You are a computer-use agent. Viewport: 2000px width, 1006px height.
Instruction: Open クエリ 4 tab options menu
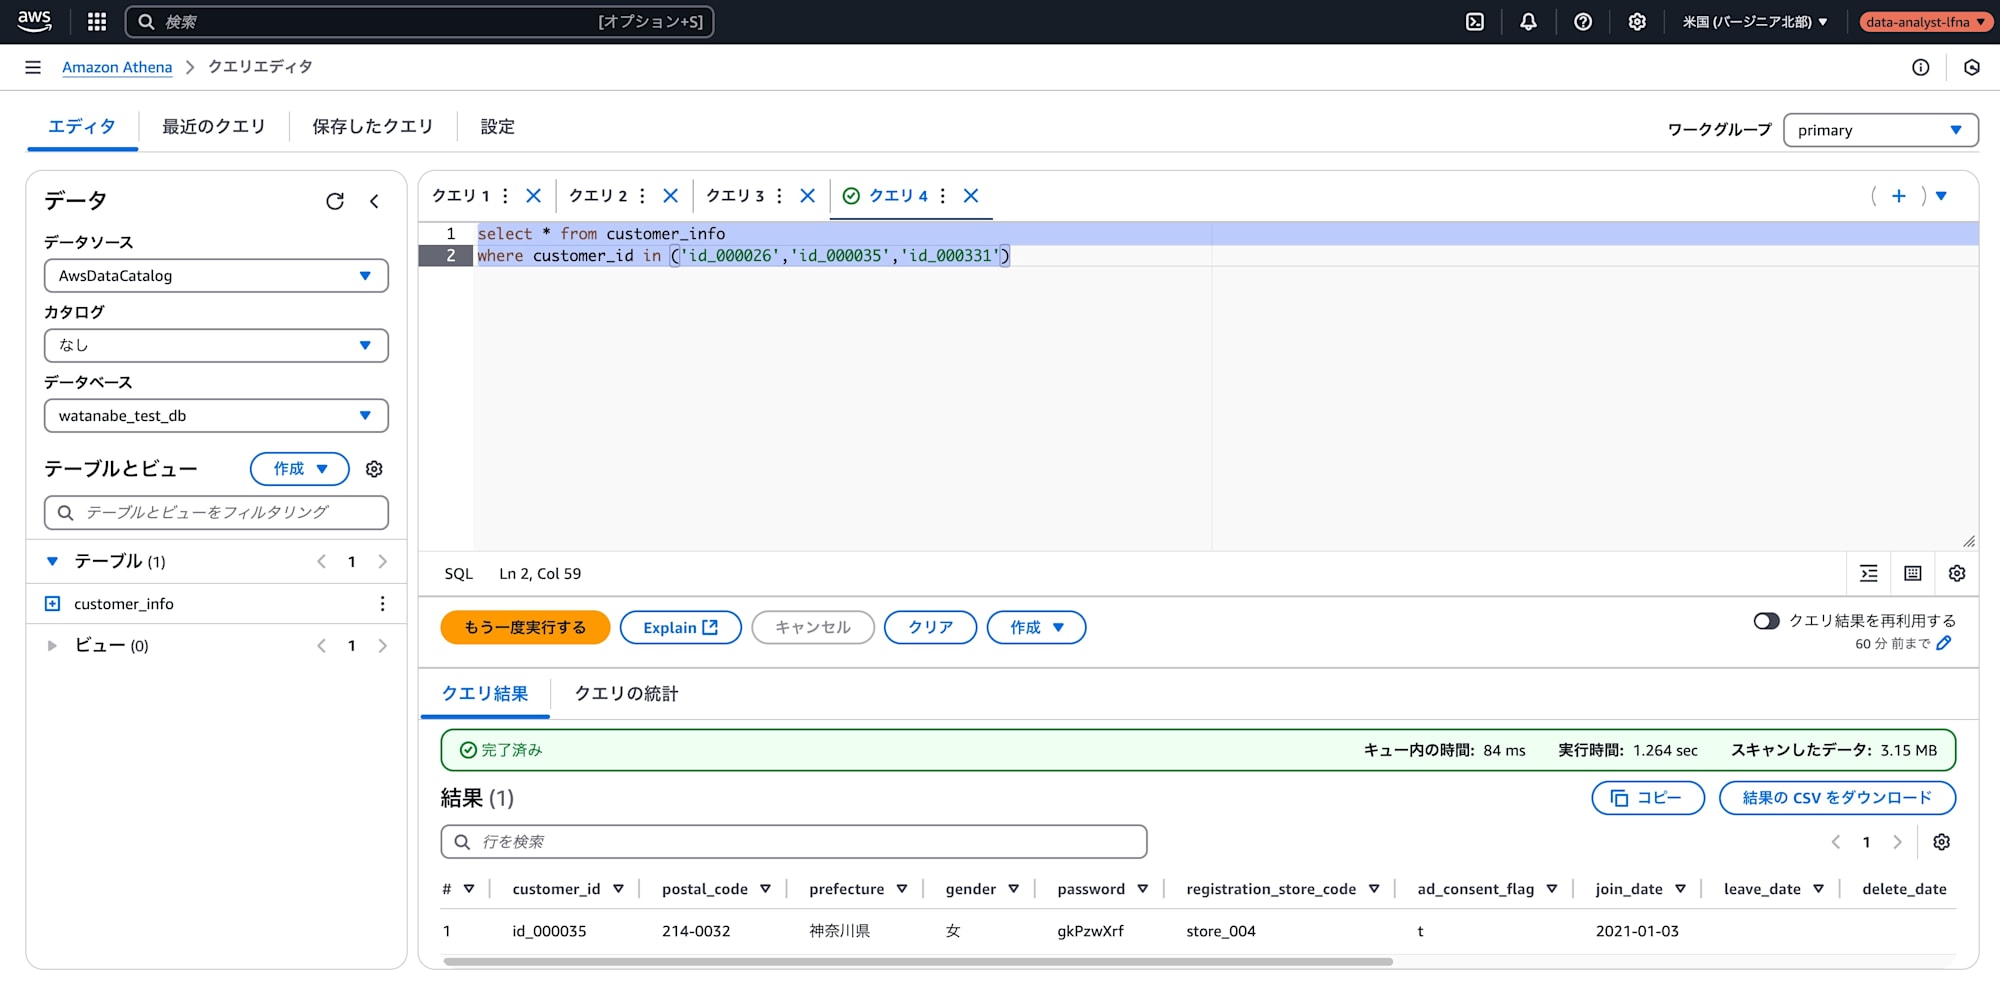(x=942, y=196)
